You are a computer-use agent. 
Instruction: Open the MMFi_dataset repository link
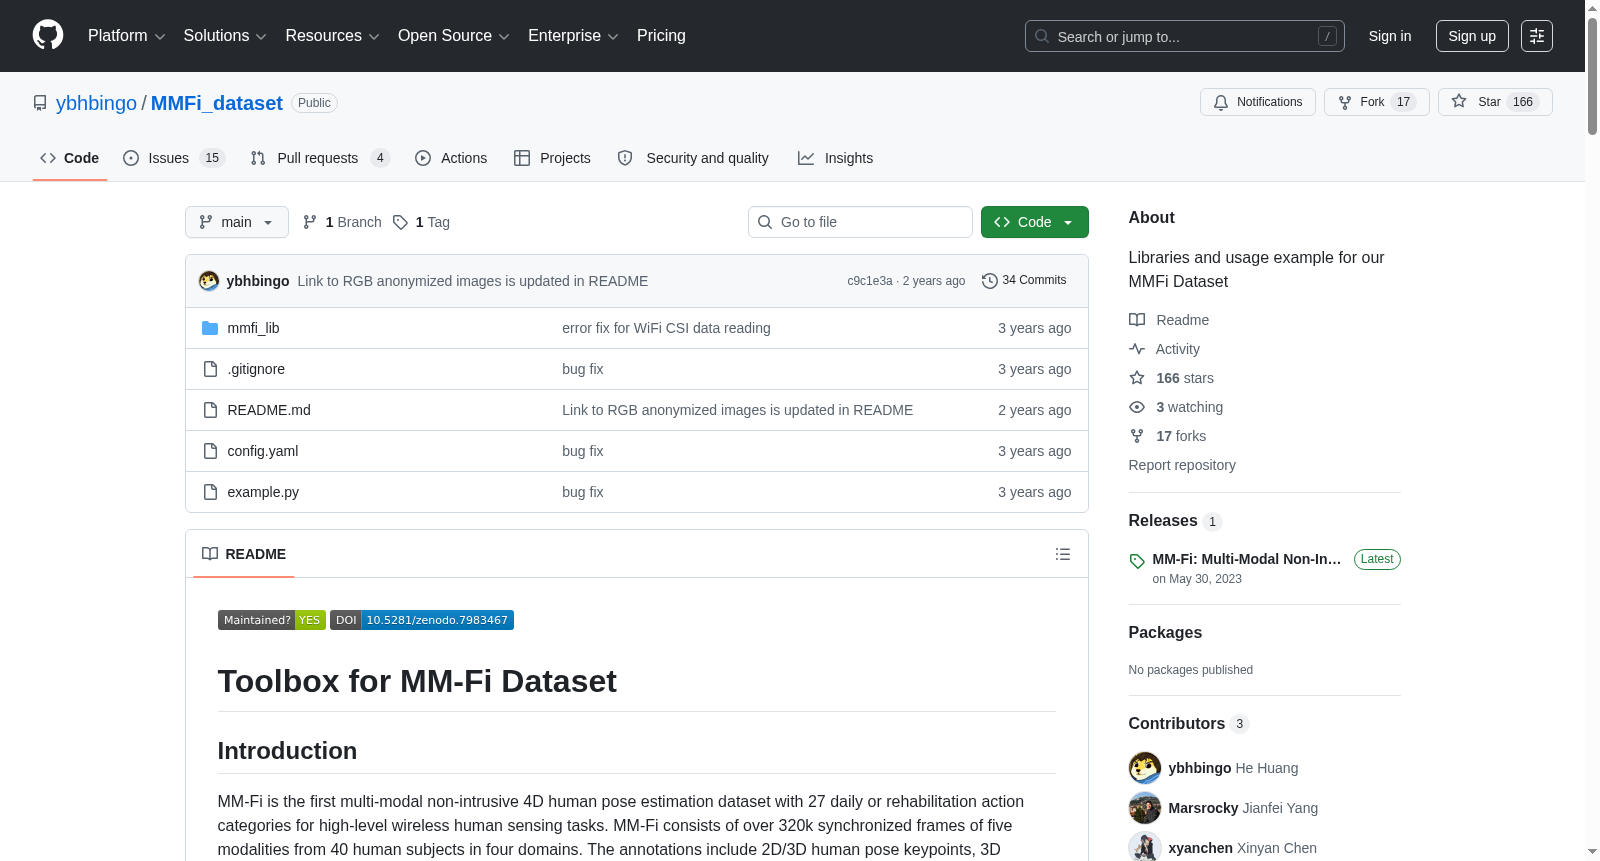[217, 103]
